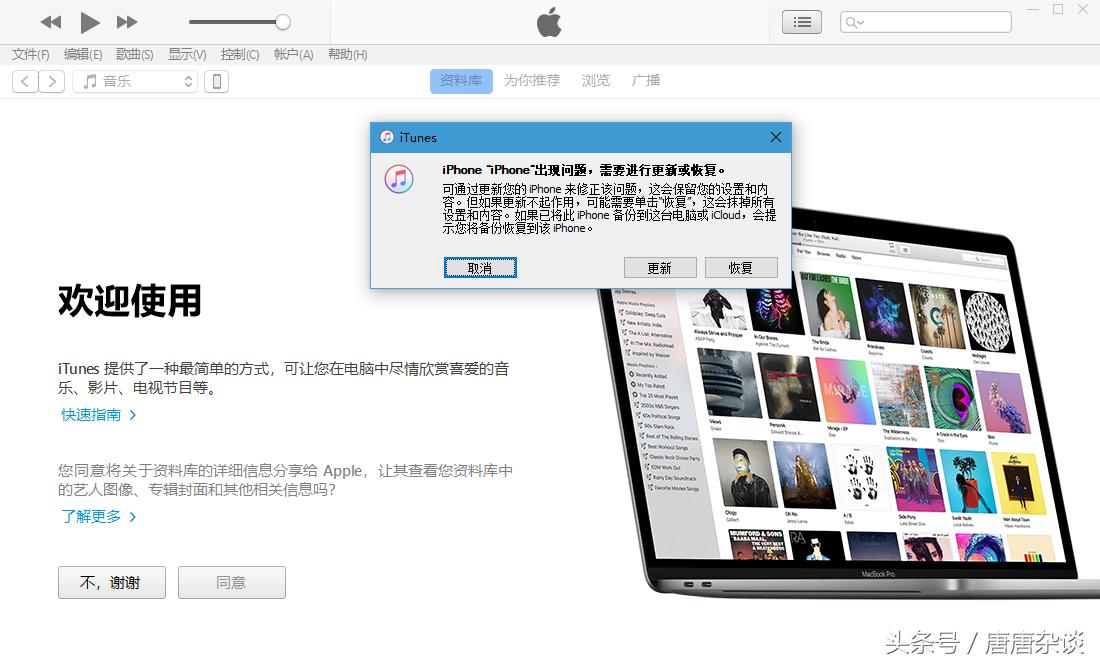This screenshot has height=664, width=1100.
Task: Click 恢复 to restore the iPhone
Action: [741, 268]
